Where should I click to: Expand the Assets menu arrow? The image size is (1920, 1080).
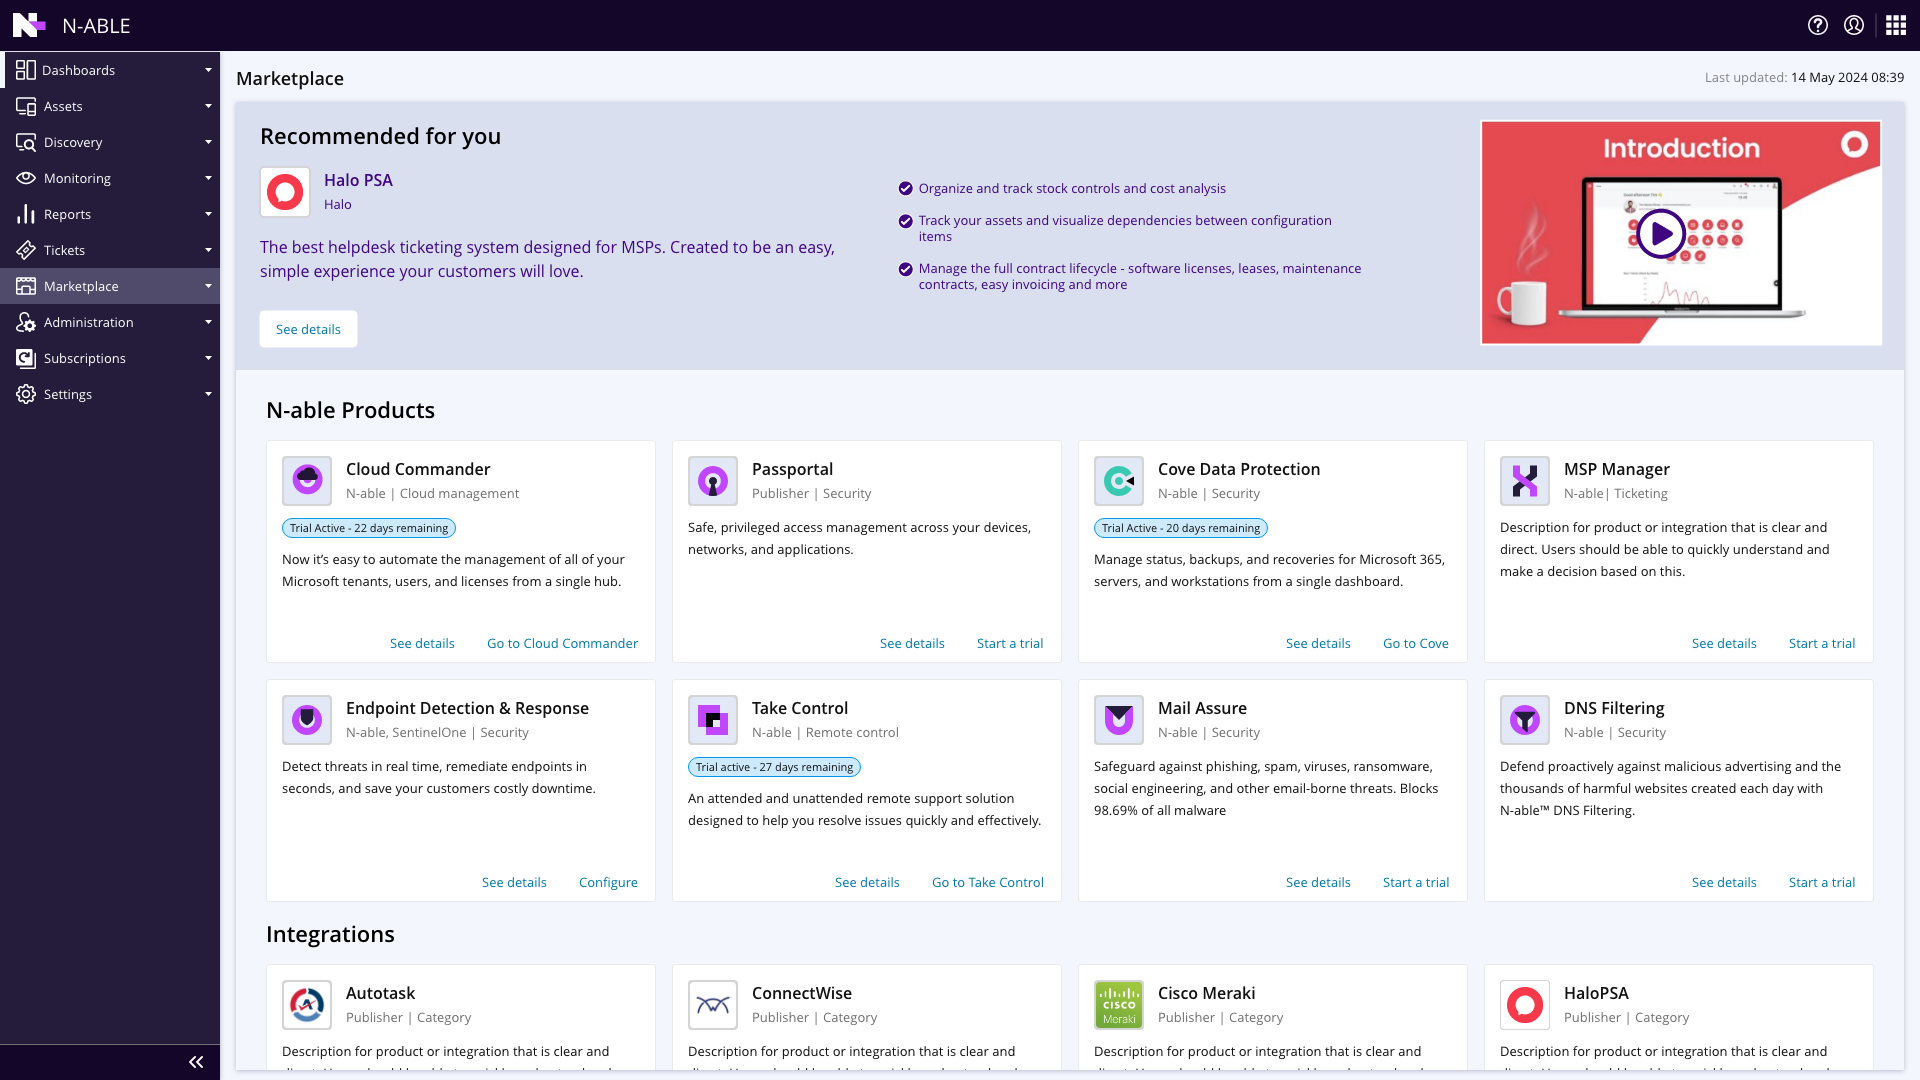tap(208, 106)
